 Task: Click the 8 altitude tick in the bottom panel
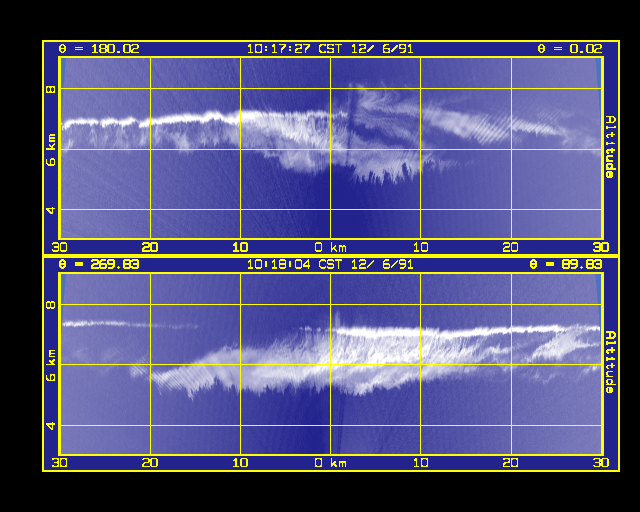point(51,305)
